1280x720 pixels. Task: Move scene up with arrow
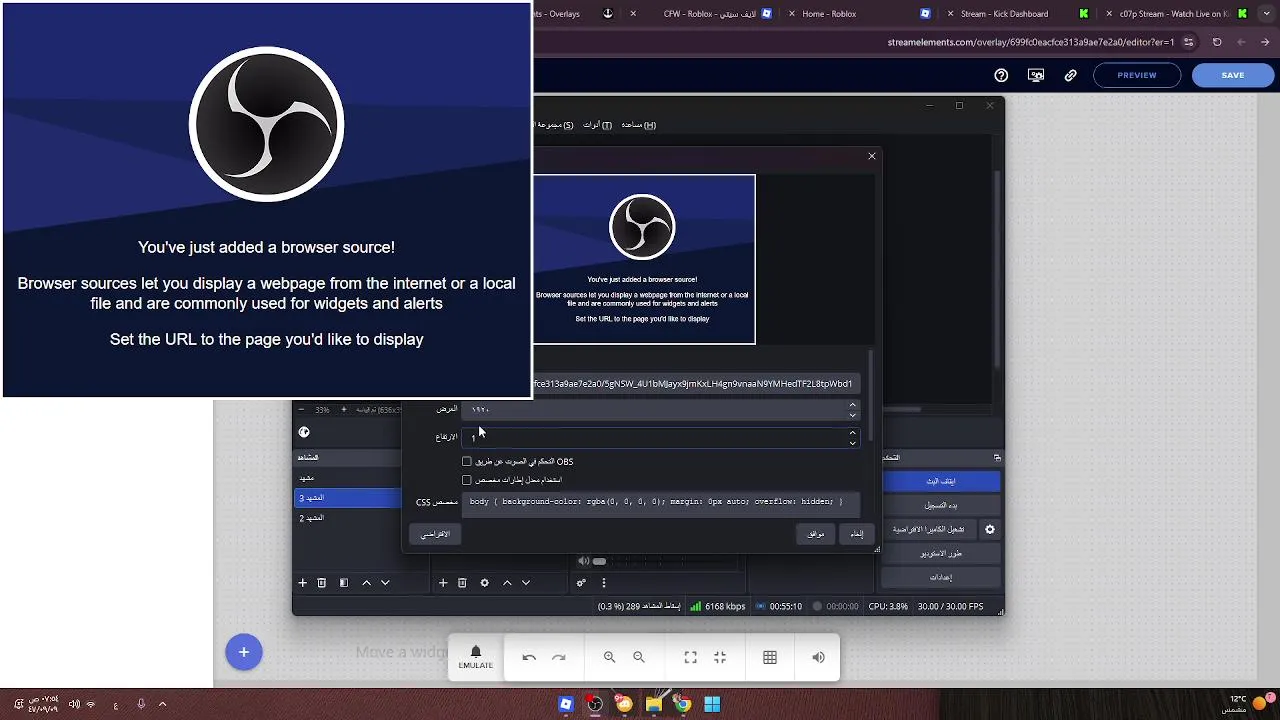[x=366, y=583]
